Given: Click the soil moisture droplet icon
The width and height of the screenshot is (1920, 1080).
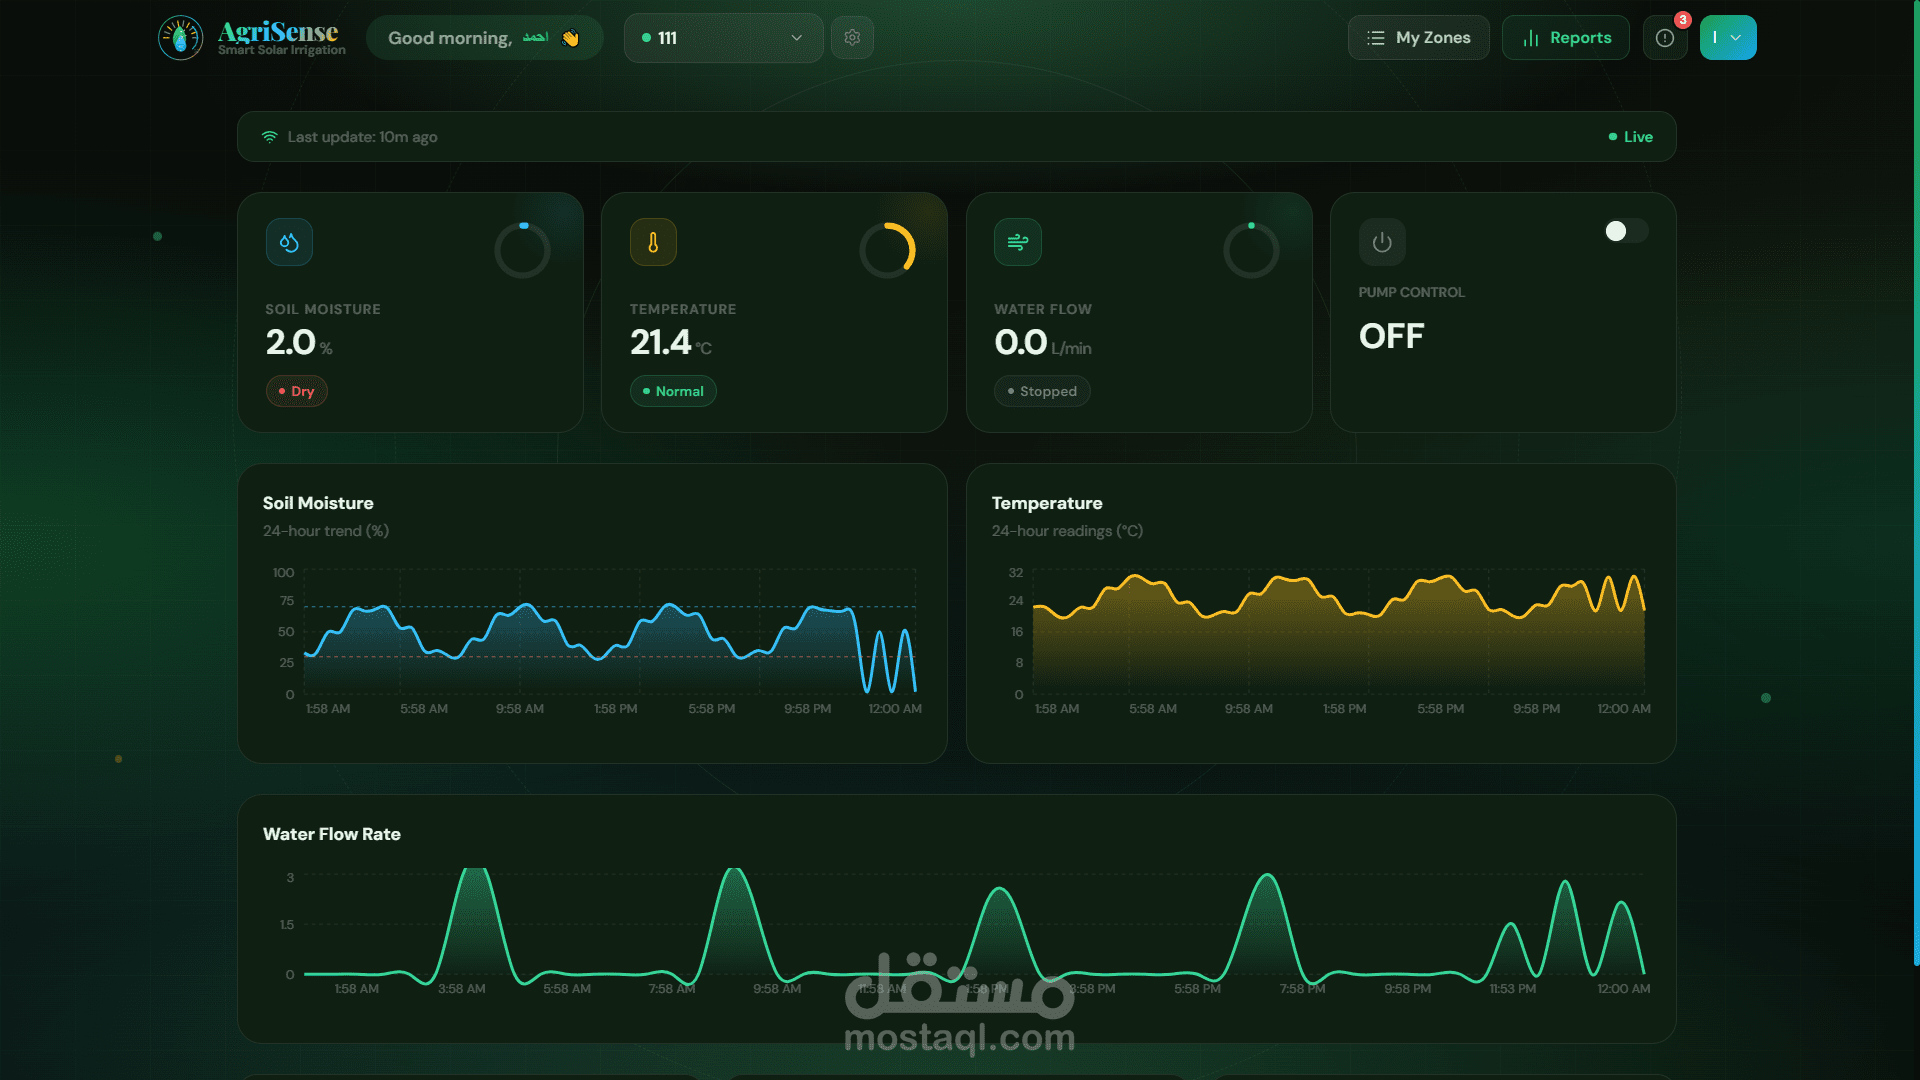Looking at the screenshot, I should tap(289, 242).
